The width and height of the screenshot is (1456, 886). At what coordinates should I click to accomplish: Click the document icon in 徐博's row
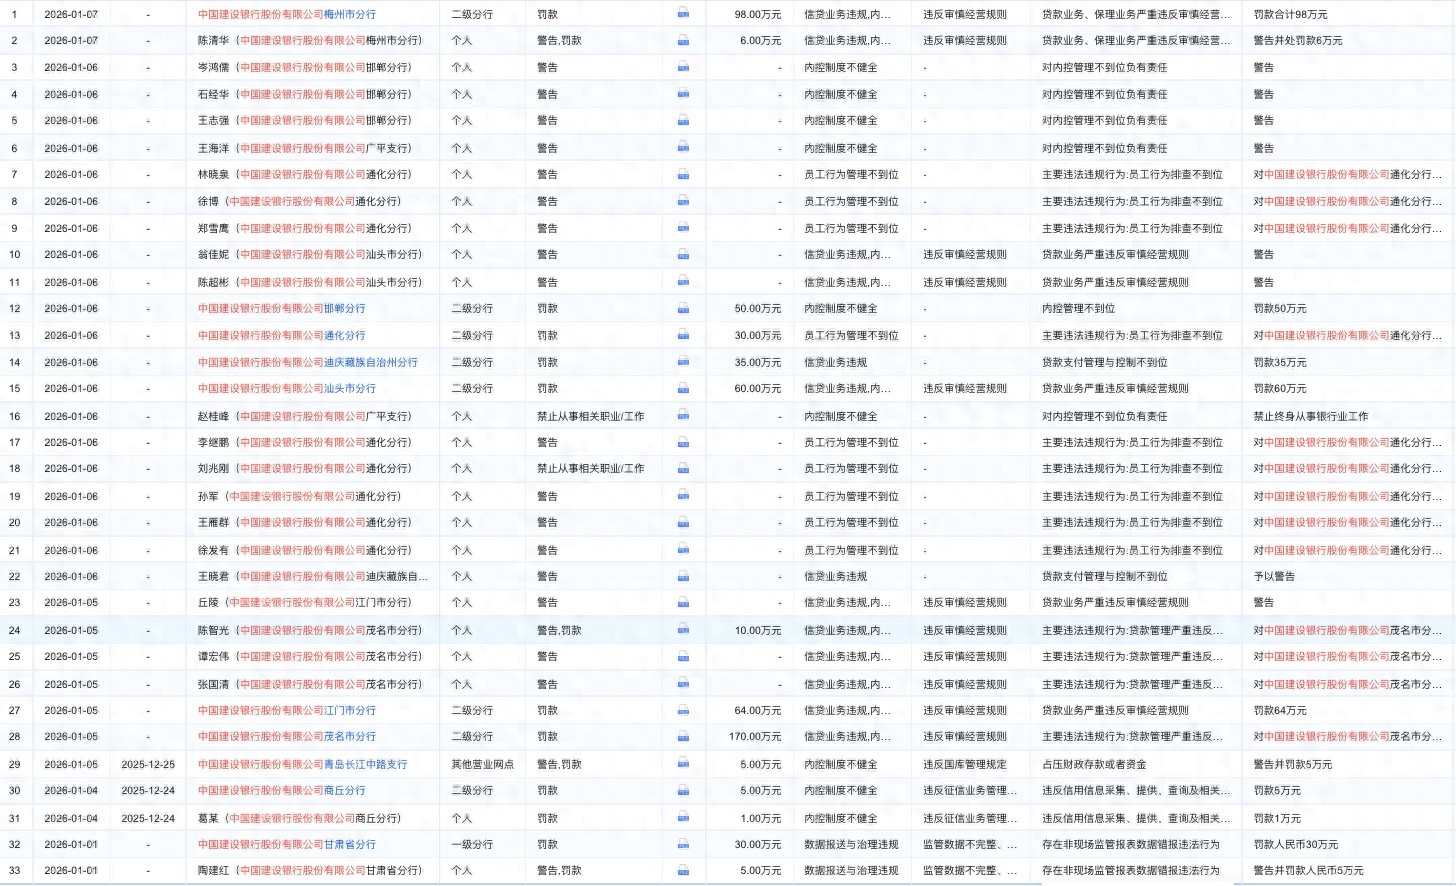(683, 201)
